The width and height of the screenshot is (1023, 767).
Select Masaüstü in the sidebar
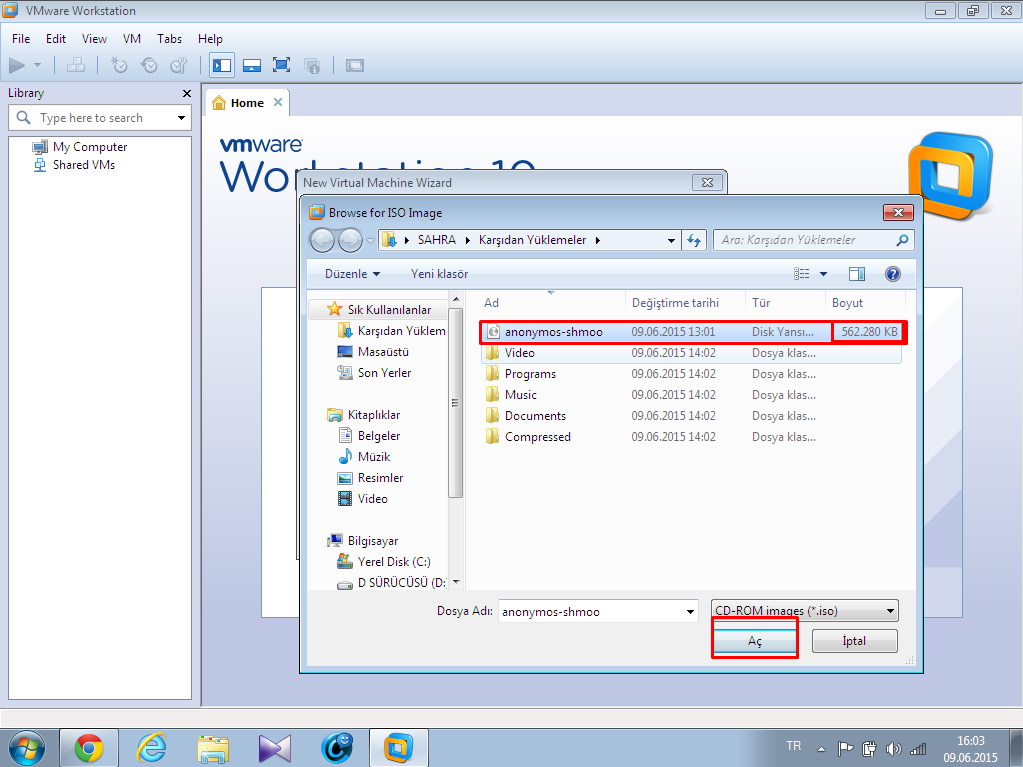tap(373, 352)
